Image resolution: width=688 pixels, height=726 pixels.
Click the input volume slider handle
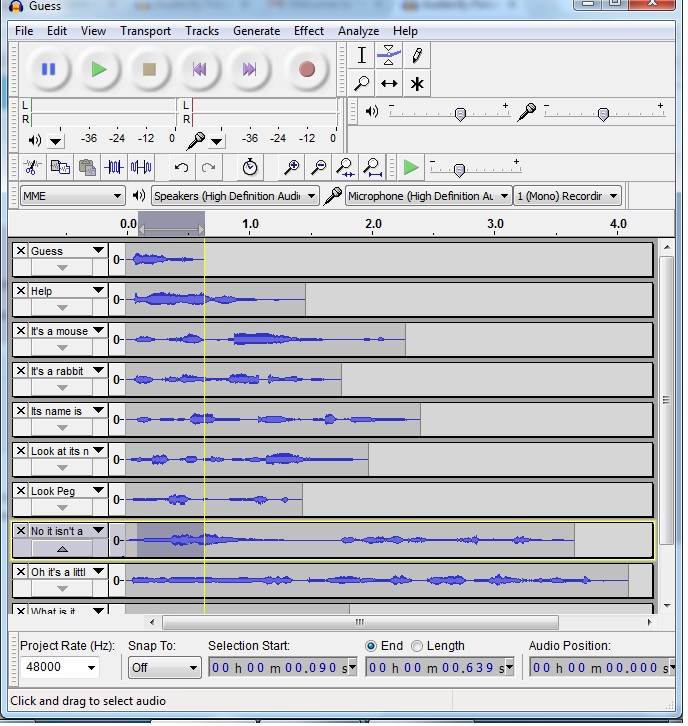pyautogui.click(x=603, y=114)
